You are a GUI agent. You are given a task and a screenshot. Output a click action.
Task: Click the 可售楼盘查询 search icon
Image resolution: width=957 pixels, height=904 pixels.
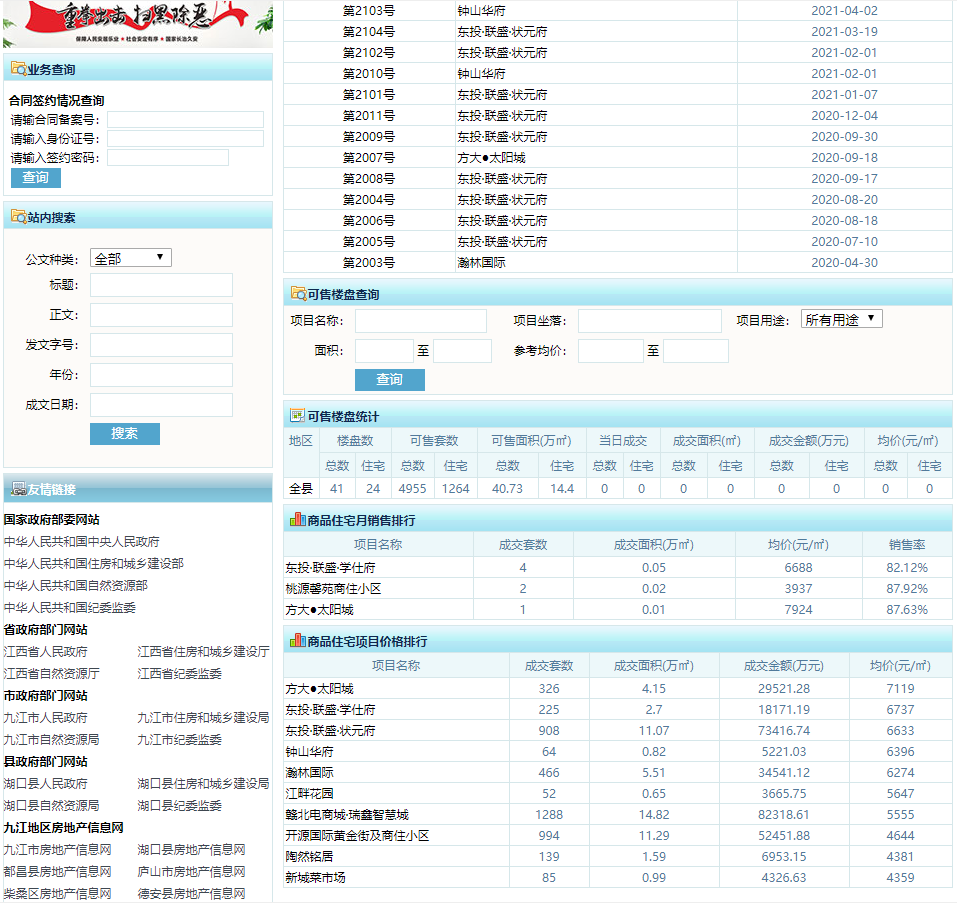click(298, 294)
